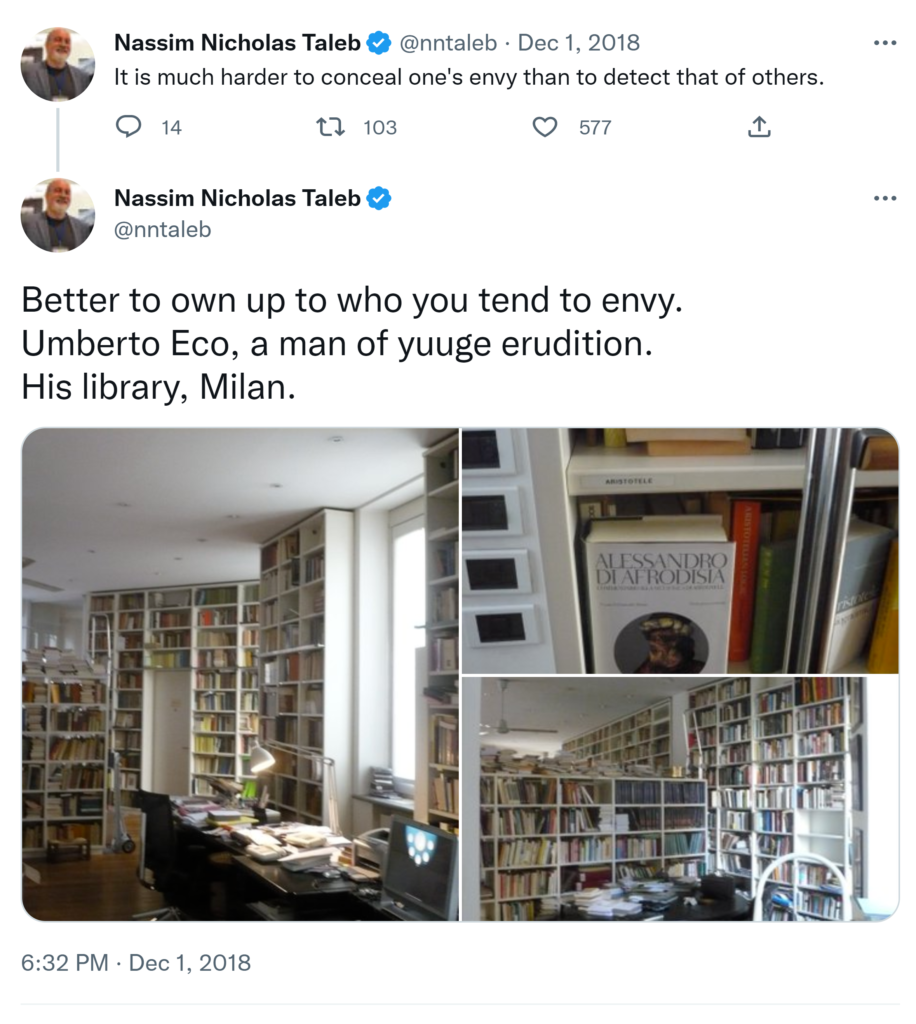Click the @nntaleb handle in the first tweet
Image resolution: width=916 pixels, height=1024 pixels.
pos(448,43)
